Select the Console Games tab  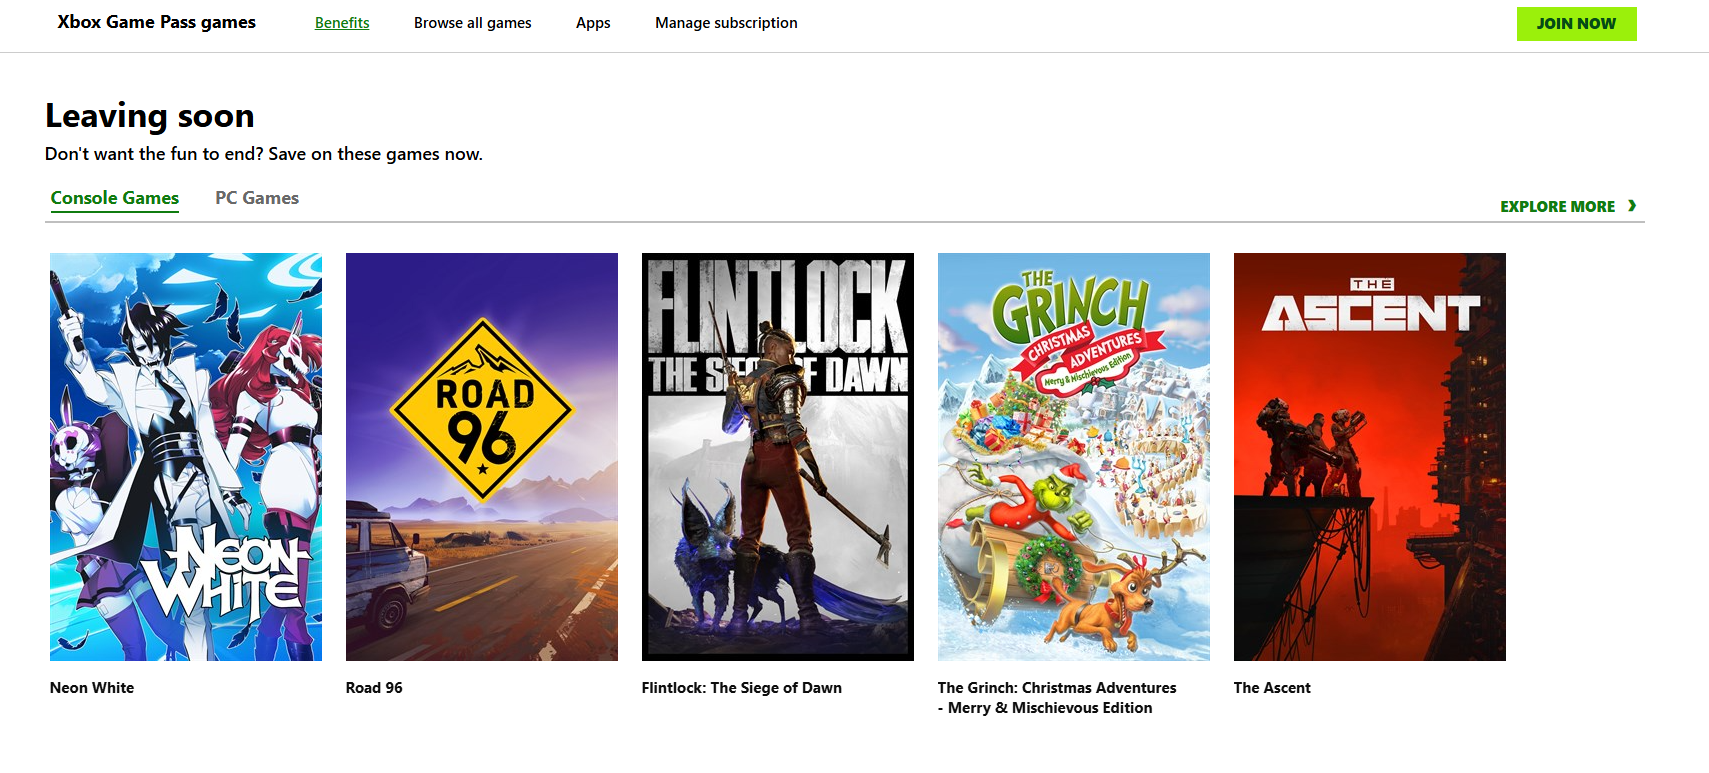(115, 198)
